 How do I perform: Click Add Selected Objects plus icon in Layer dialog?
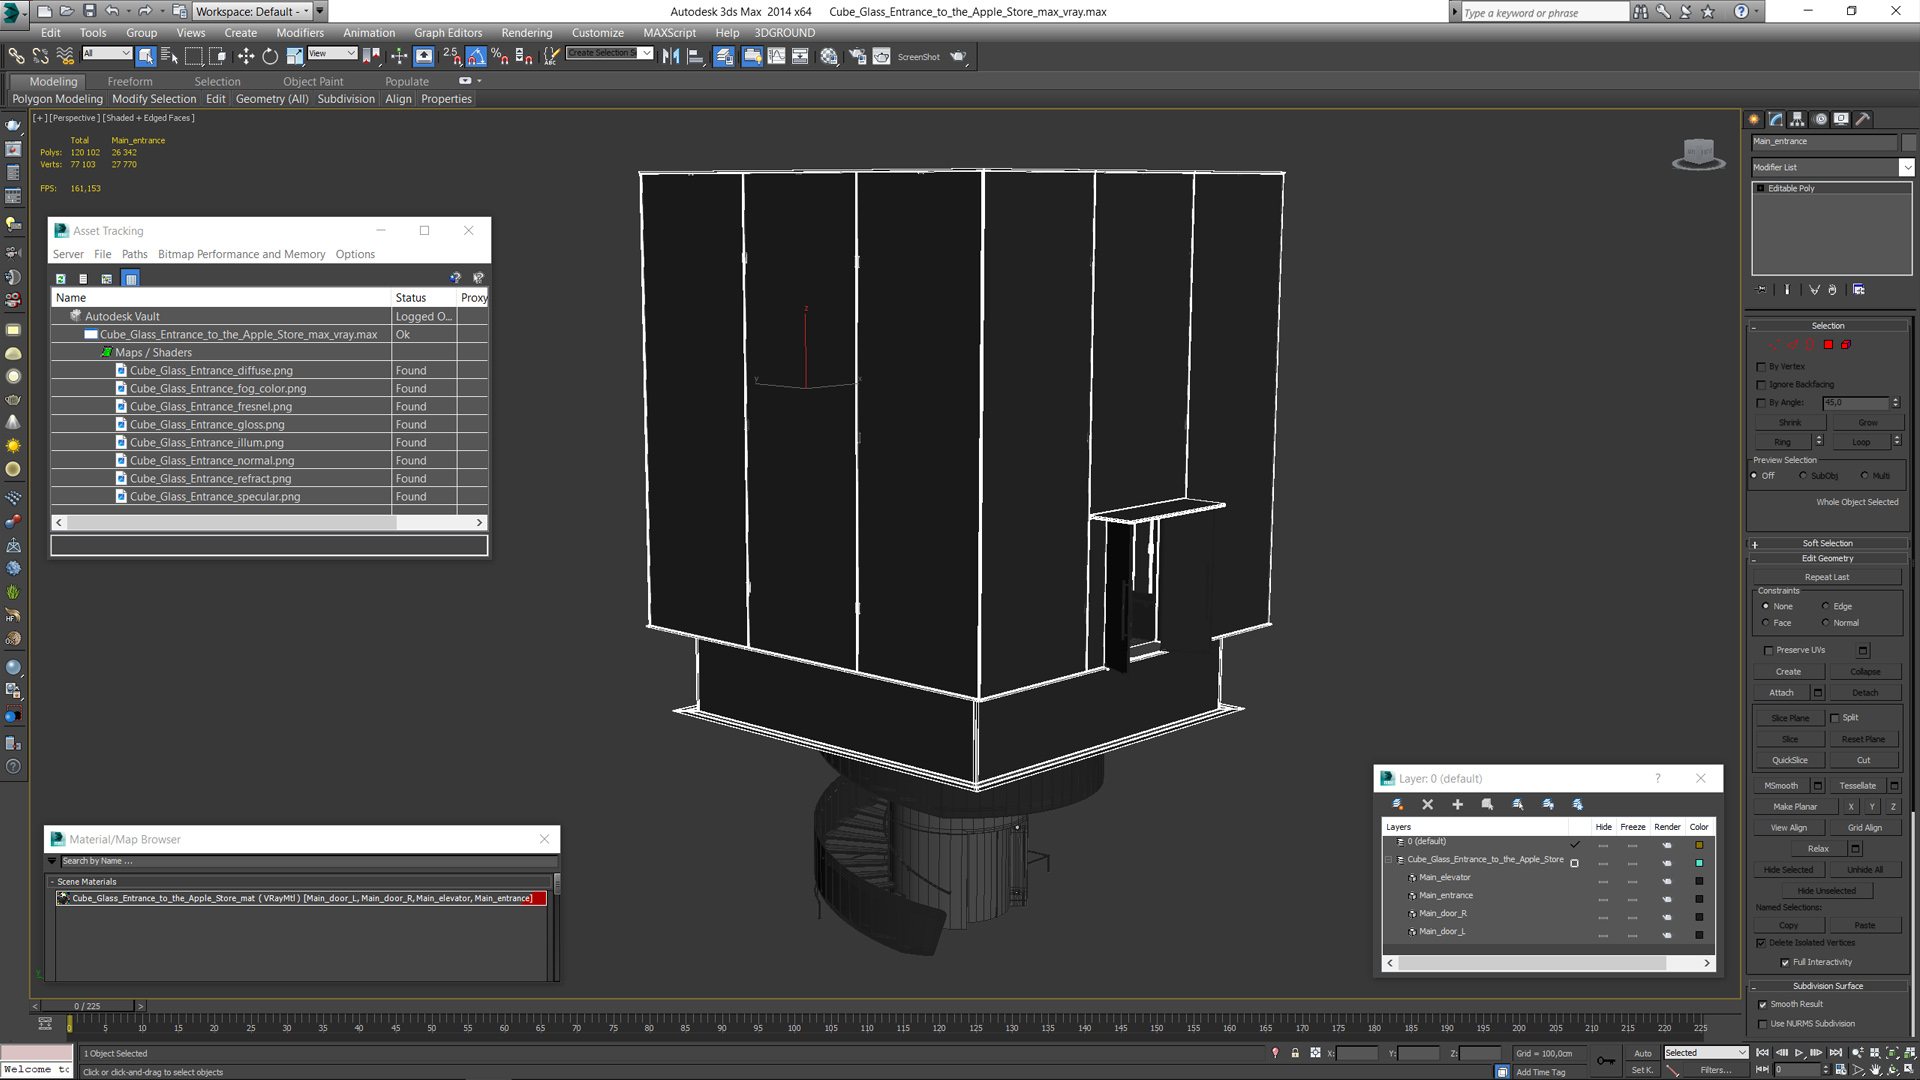click(x=1457, y=805)
